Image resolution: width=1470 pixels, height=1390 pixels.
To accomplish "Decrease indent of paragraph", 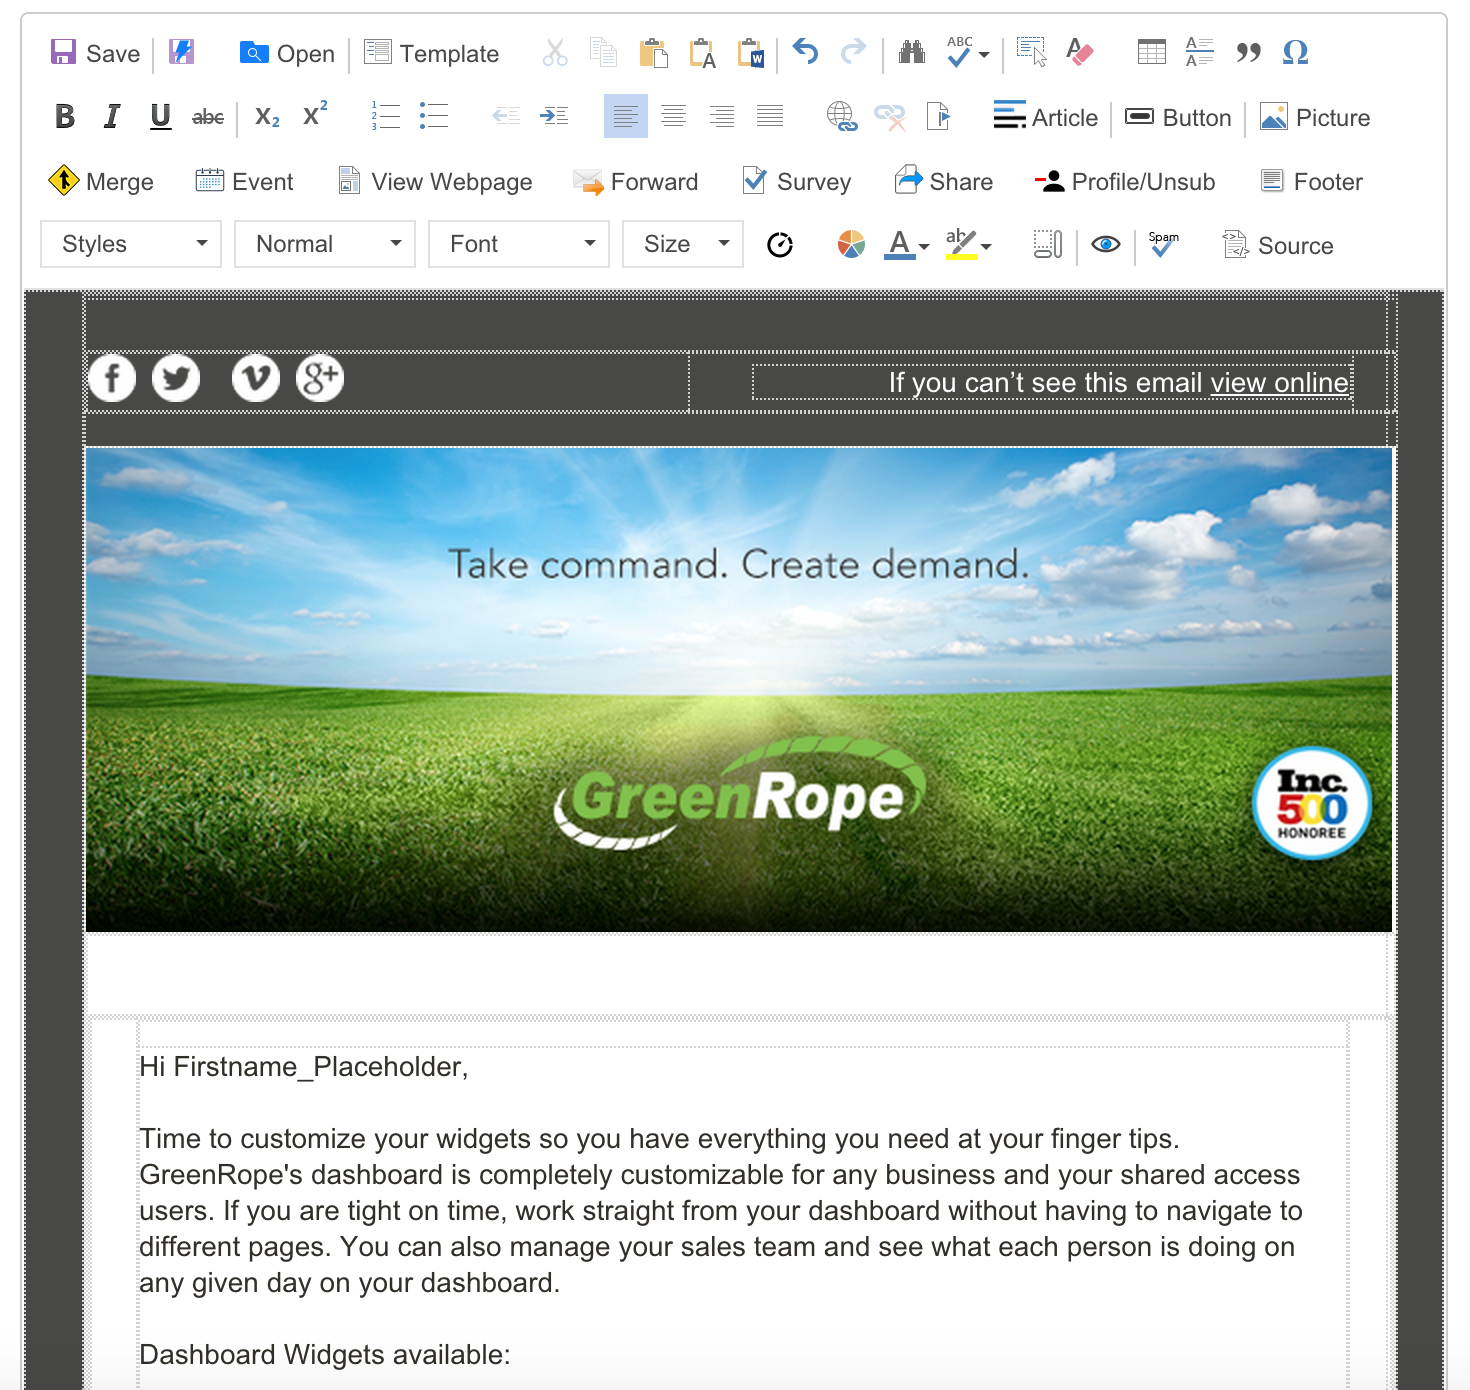I will point(506,117).
